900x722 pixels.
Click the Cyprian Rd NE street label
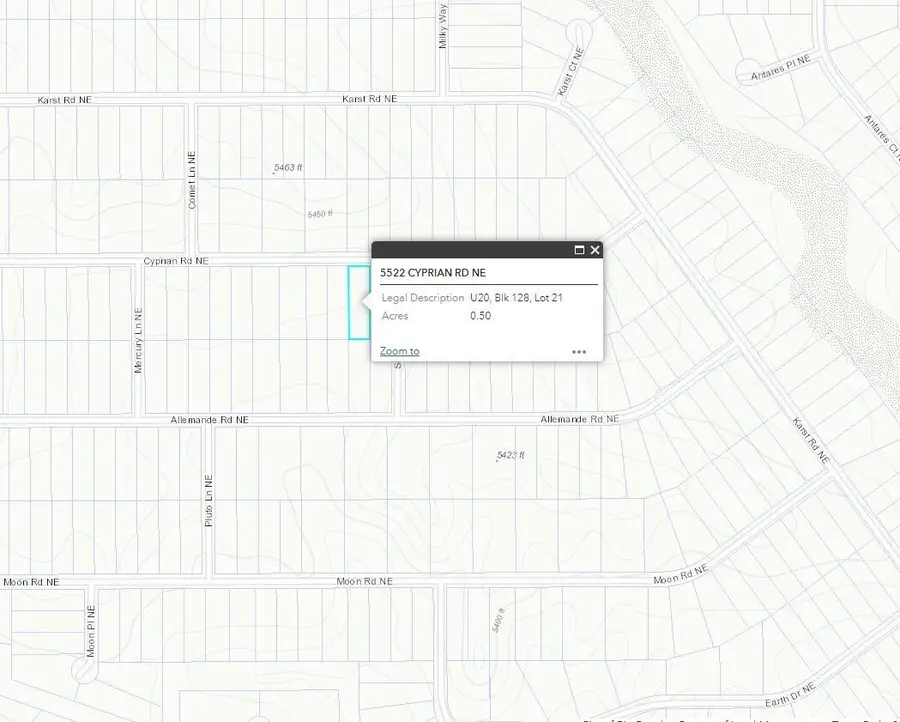tap(176, 260)
